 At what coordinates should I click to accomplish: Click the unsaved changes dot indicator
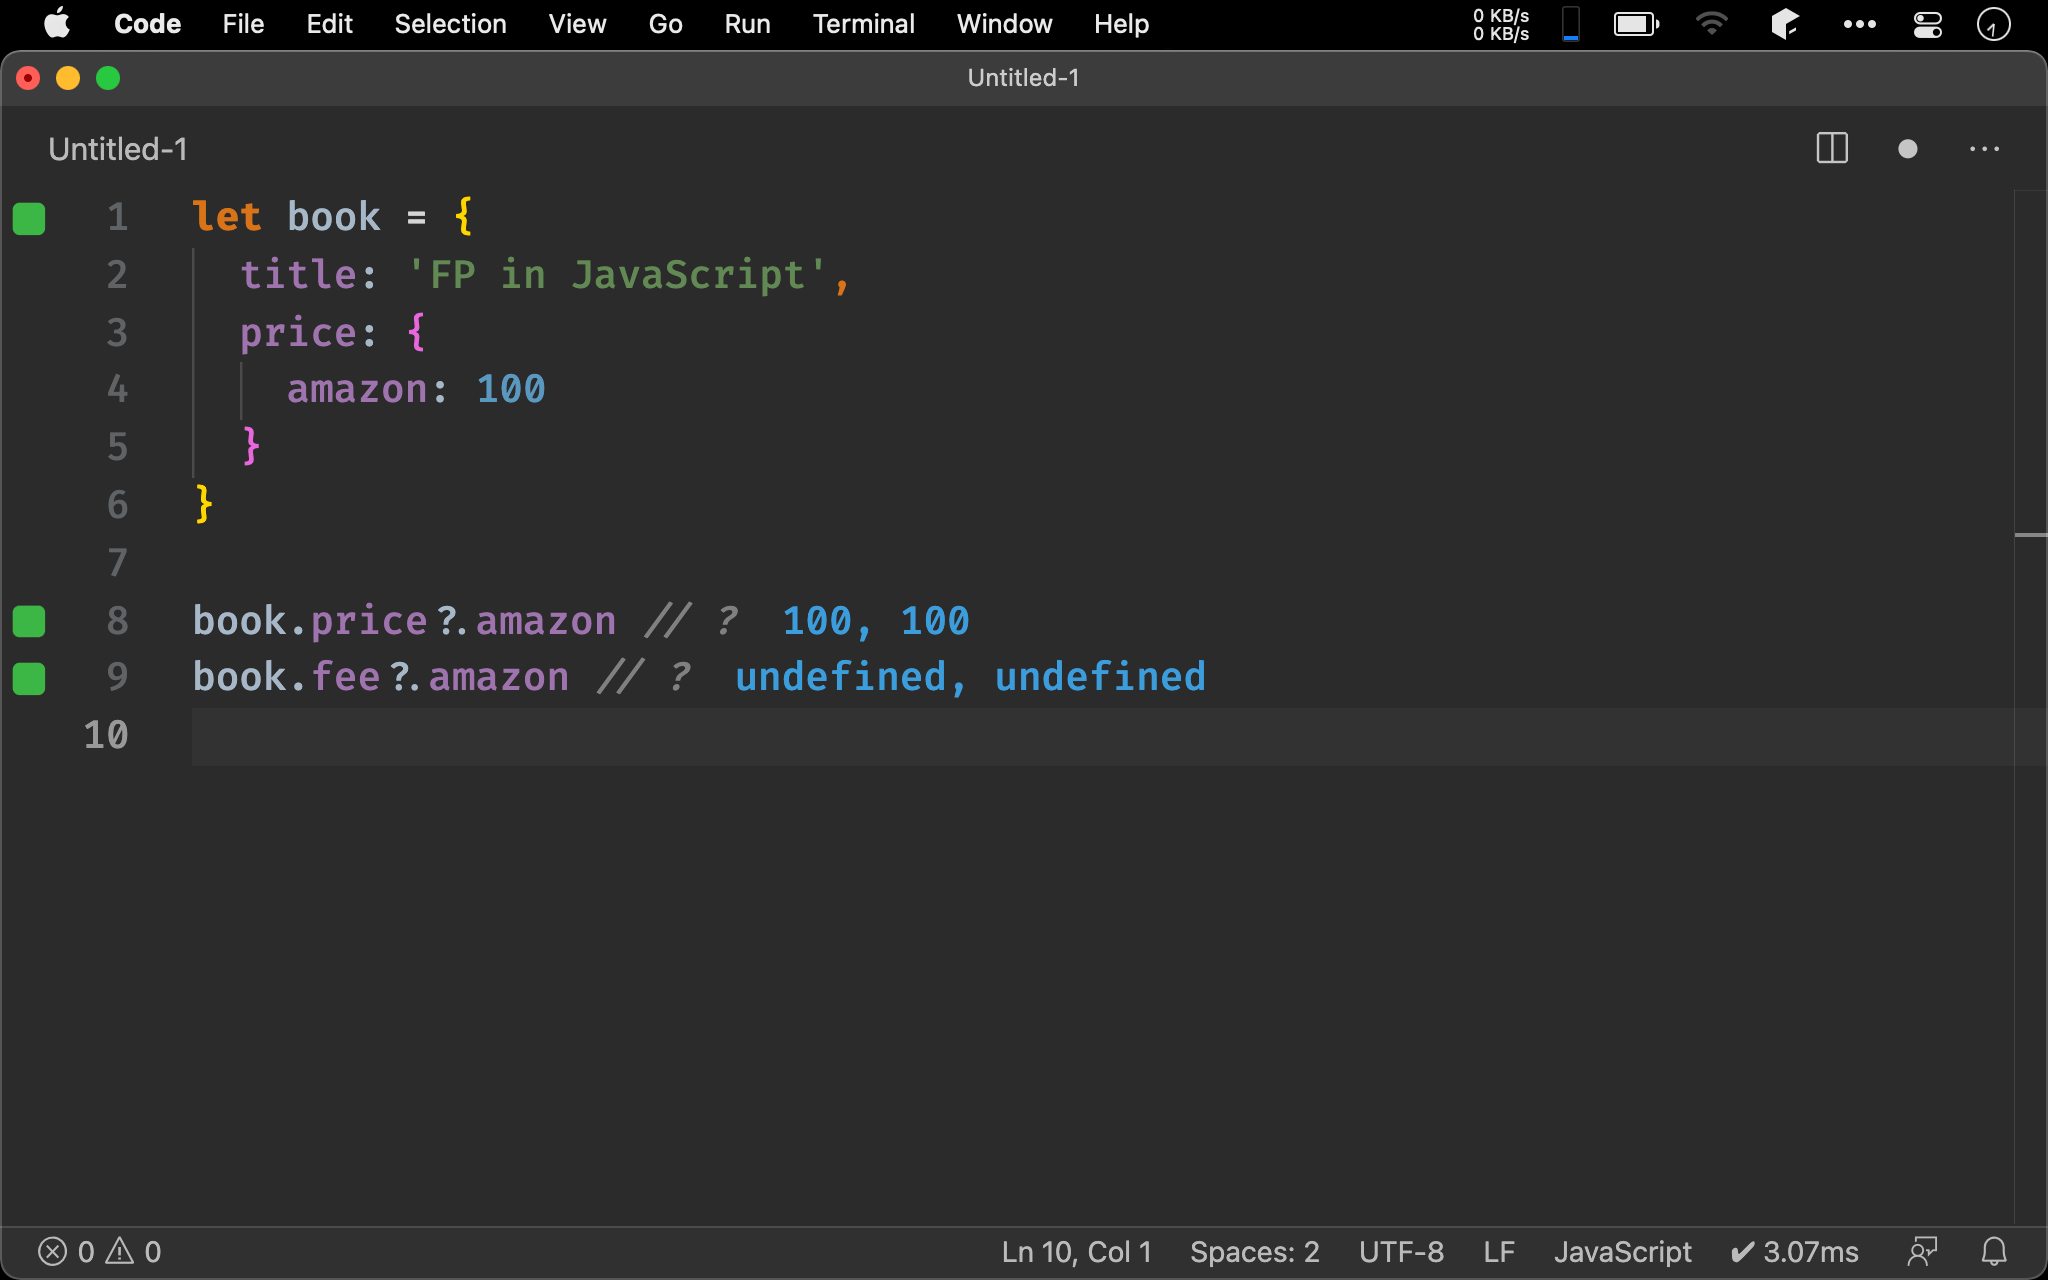(1907, 149)
